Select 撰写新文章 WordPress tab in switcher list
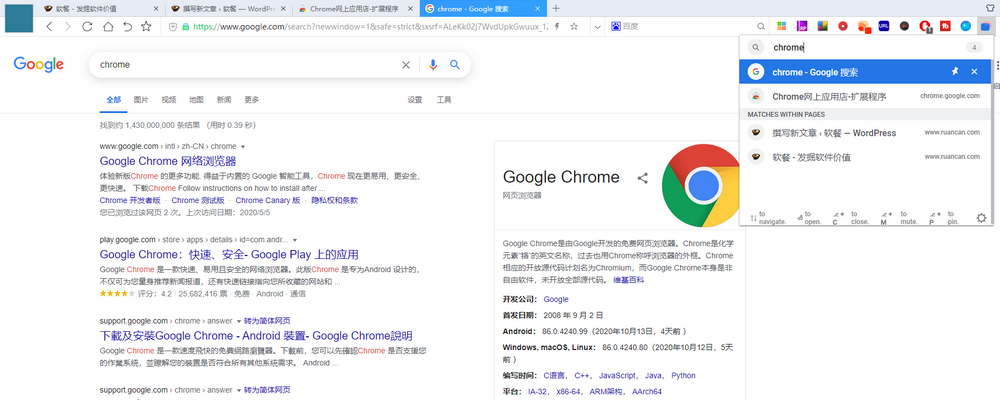 (x=834, y=132)
